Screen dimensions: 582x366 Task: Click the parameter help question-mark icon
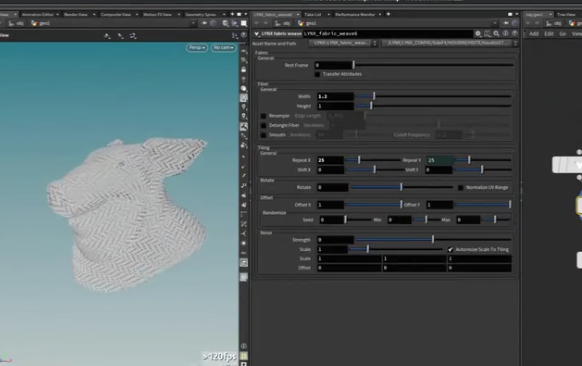point(514,33)
